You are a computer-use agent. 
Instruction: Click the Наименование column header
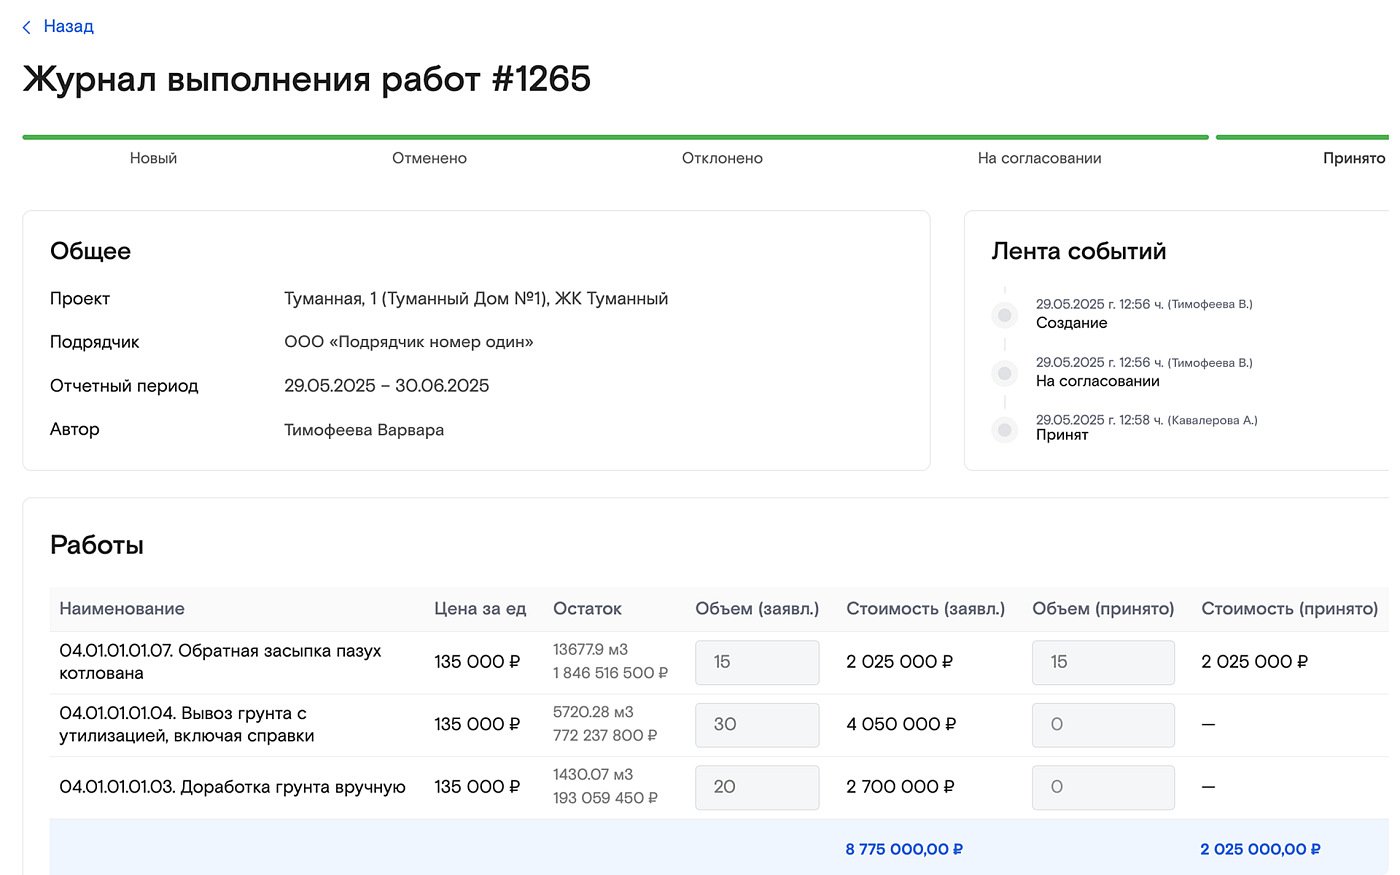click(122, 609)
